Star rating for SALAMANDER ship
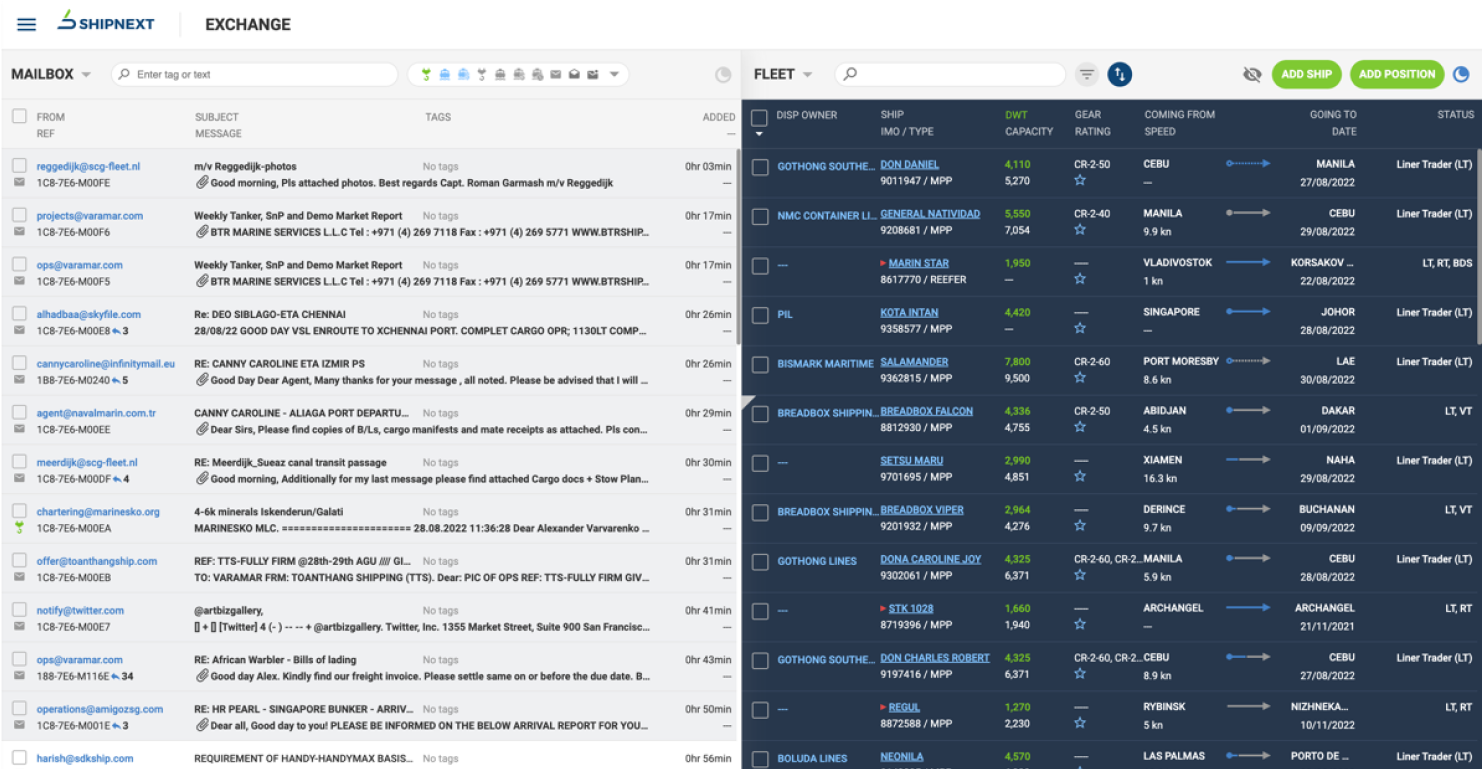 (1080, 378)
